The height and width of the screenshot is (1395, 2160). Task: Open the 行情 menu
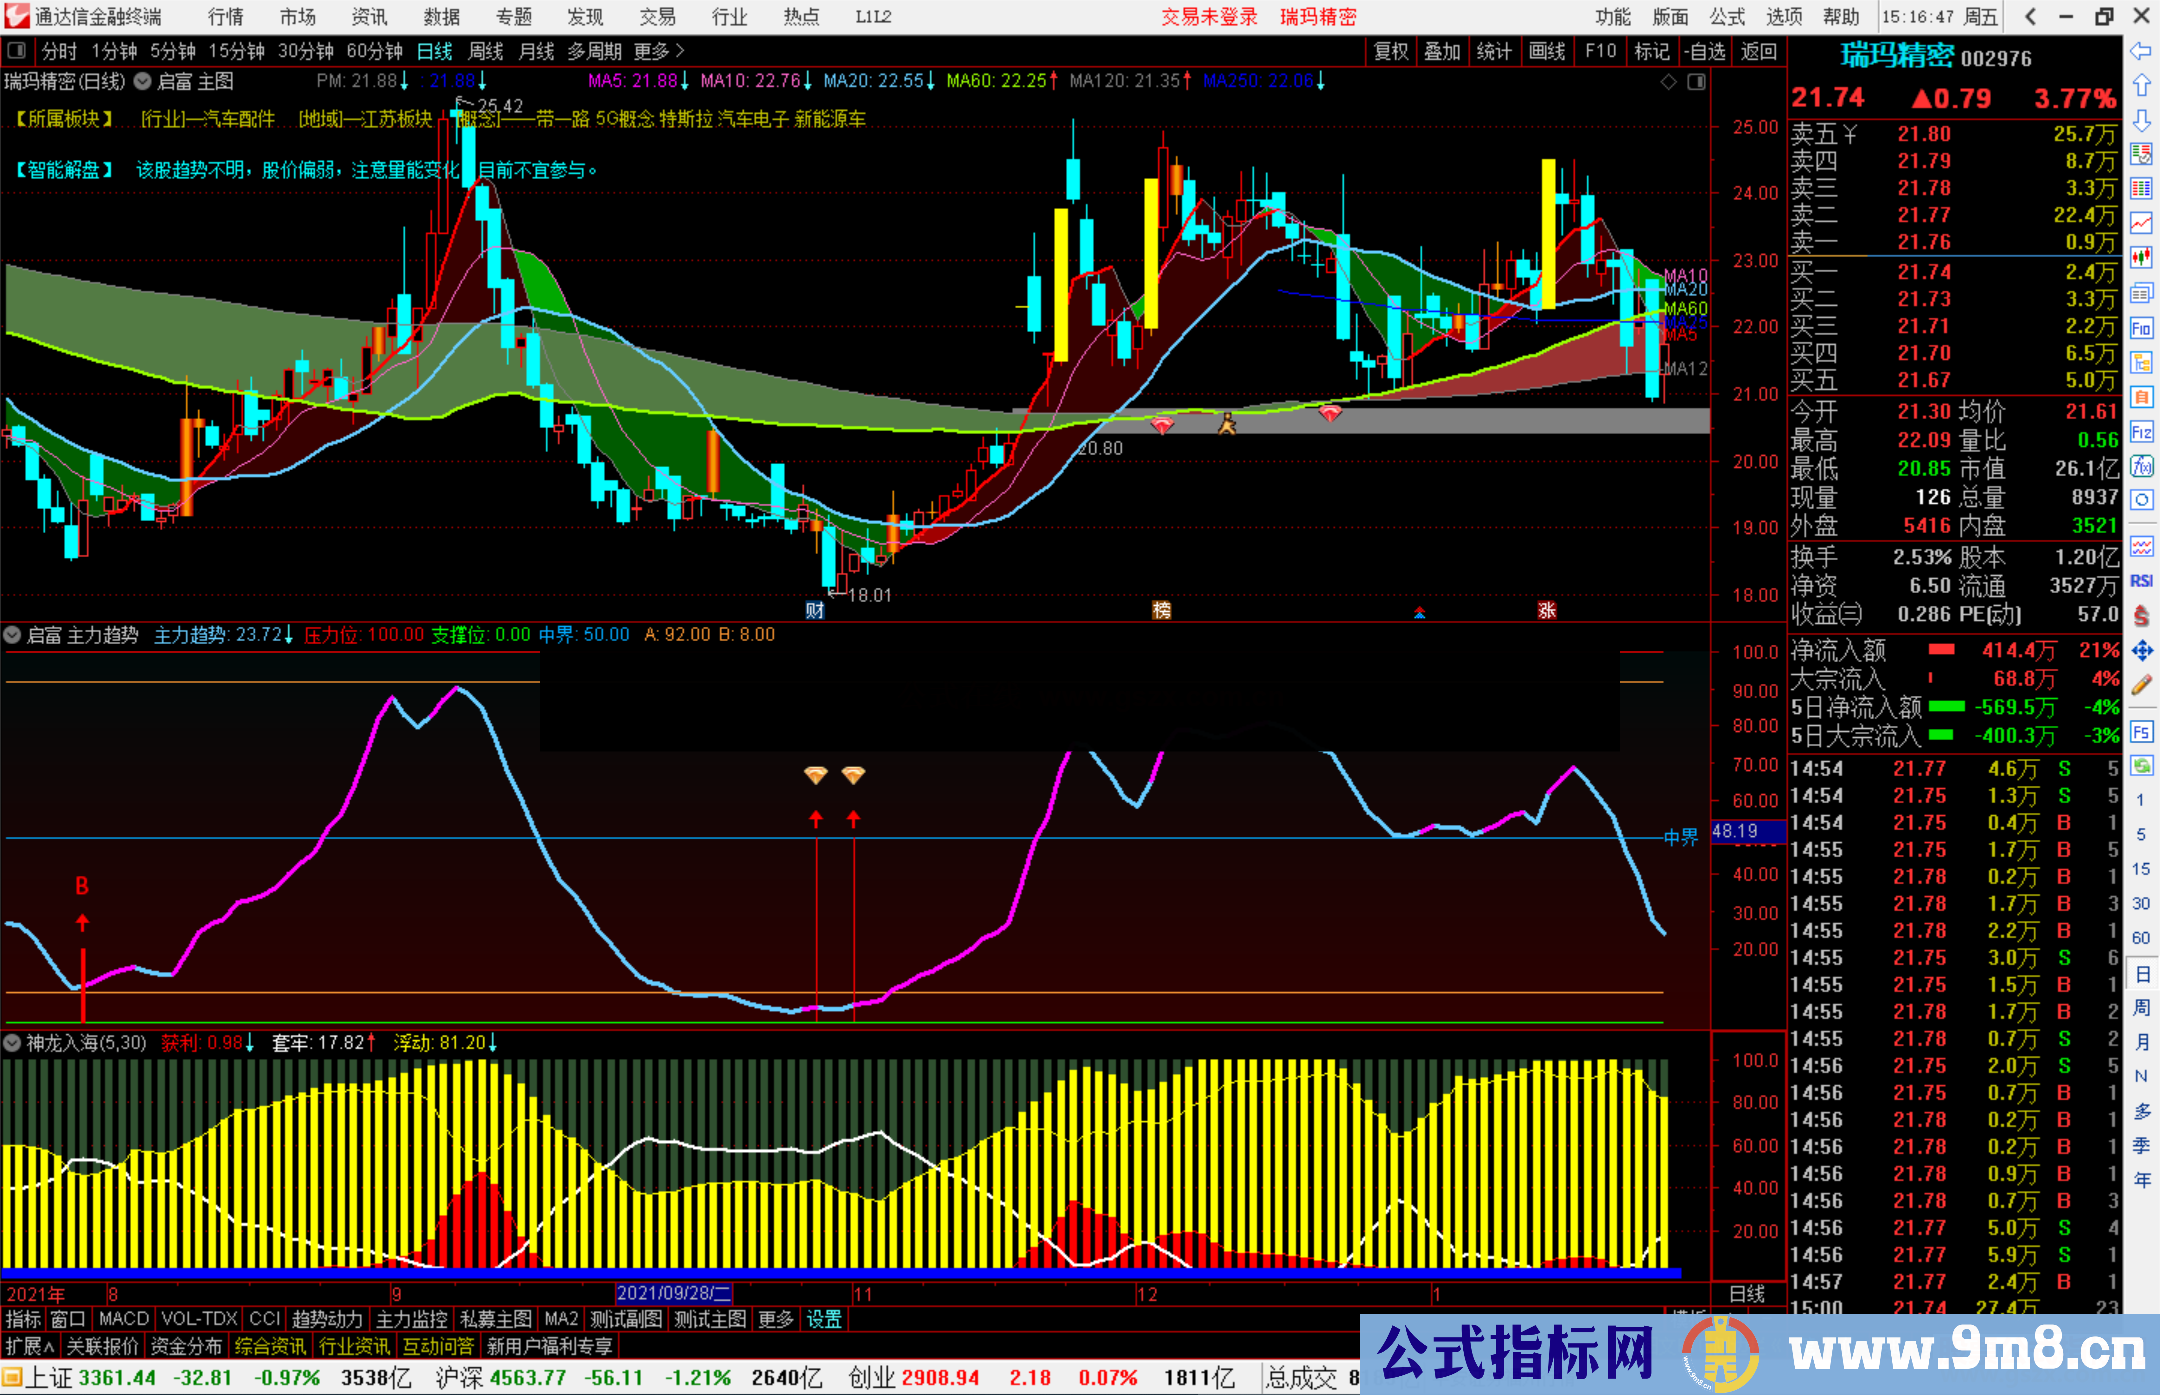click(225, 17)
